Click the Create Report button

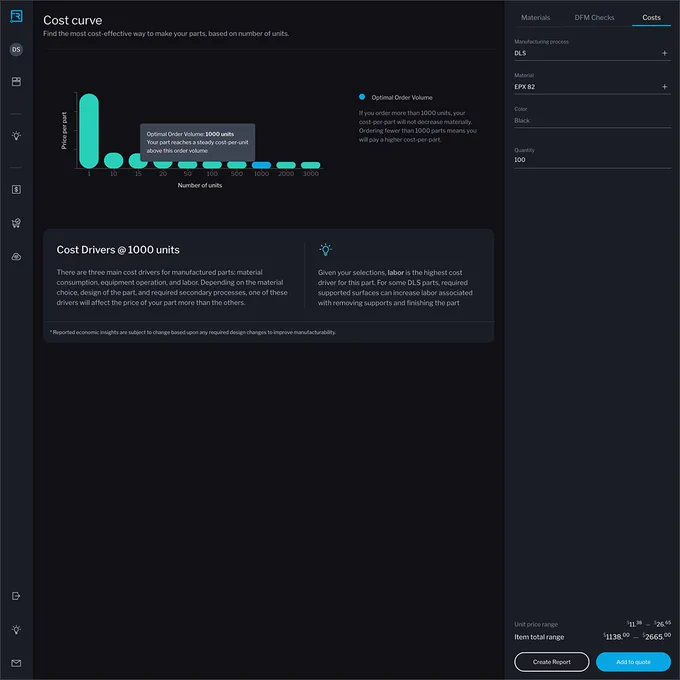click(552, 662)
